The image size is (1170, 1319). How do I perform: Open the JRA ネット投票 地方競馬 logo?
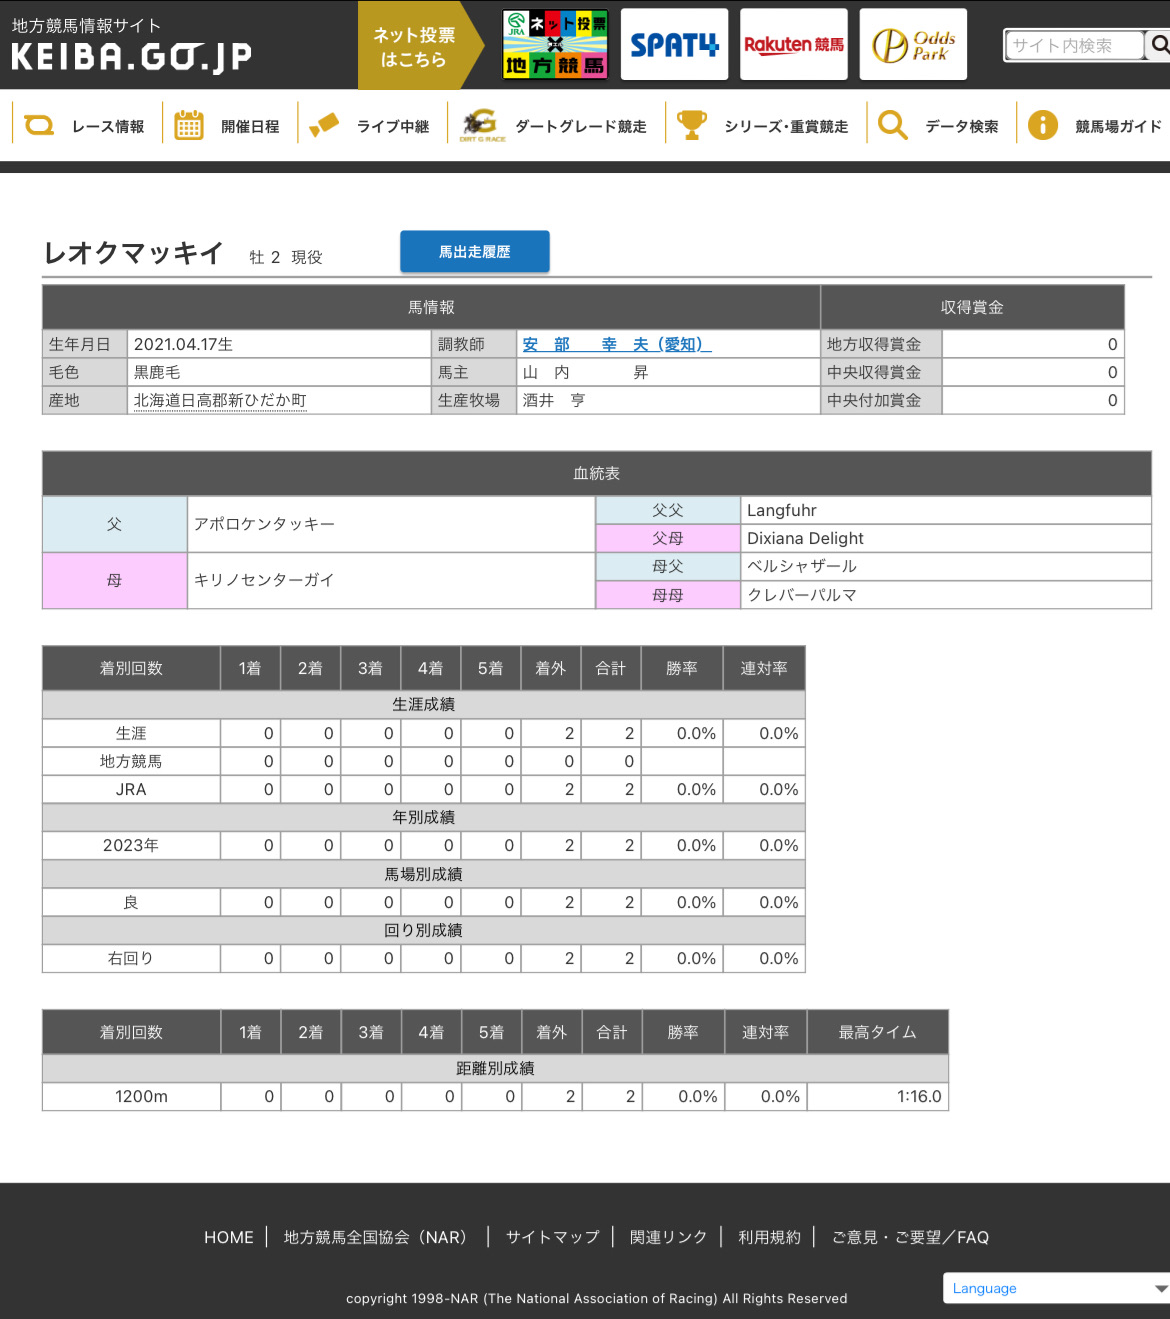click(555, 45)
